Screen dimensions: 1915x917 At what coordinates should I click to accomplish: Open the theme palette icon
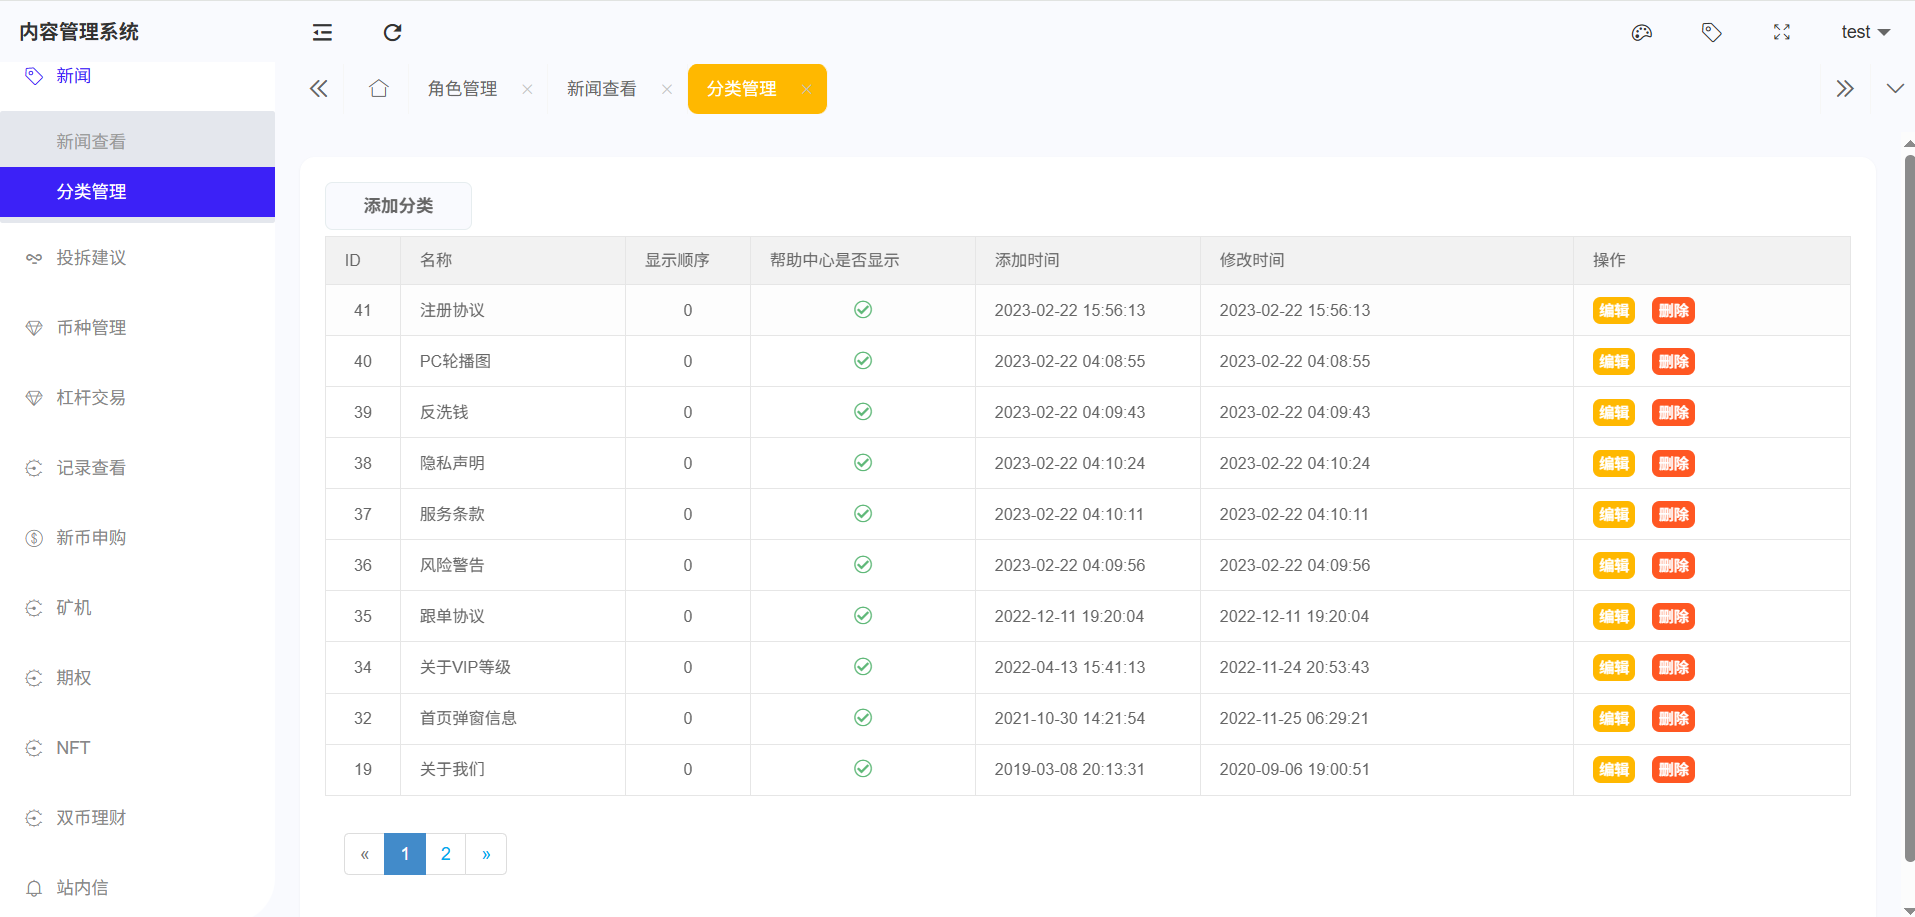tap(1641, 33)
